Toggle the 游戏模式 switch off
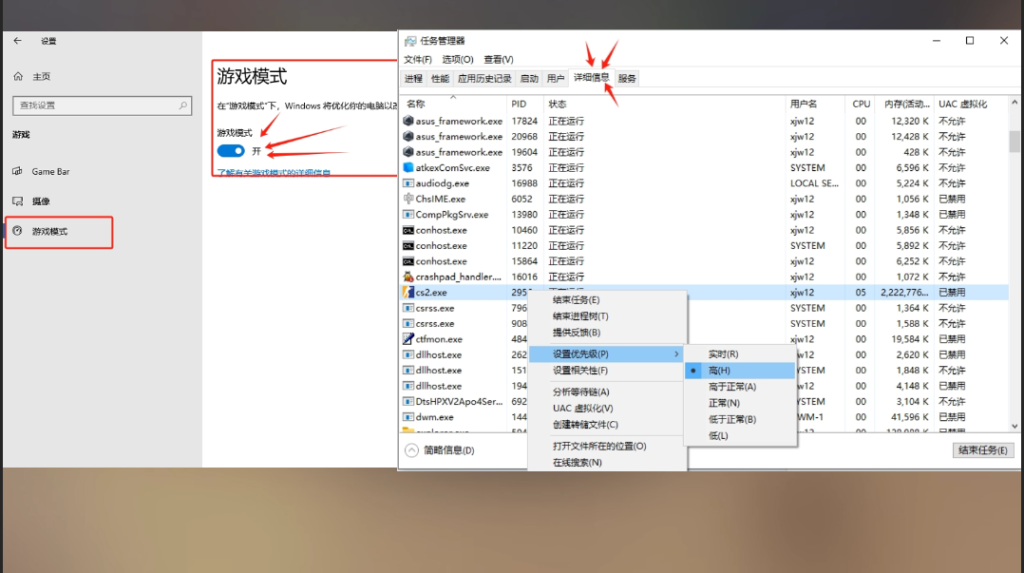 click(x=231, y=151)
